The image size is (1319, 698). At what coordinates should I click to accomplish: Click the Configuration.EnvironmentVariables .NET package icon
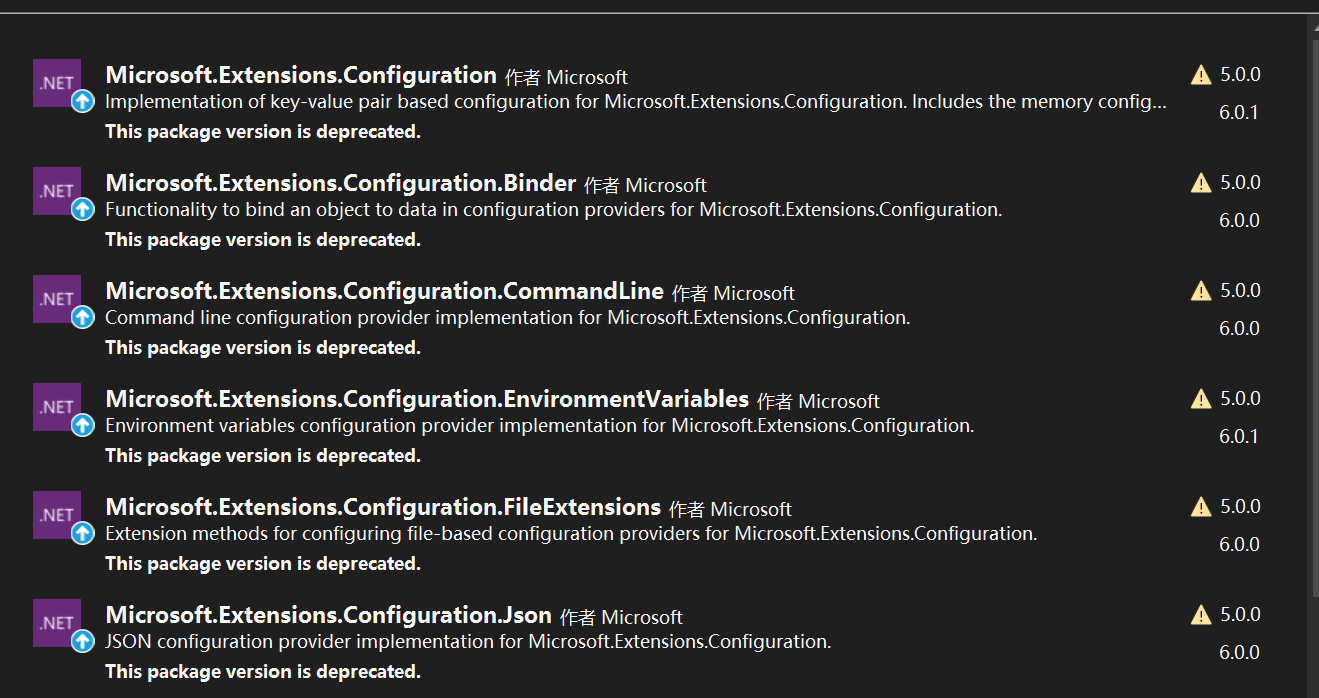coord(57,407)
